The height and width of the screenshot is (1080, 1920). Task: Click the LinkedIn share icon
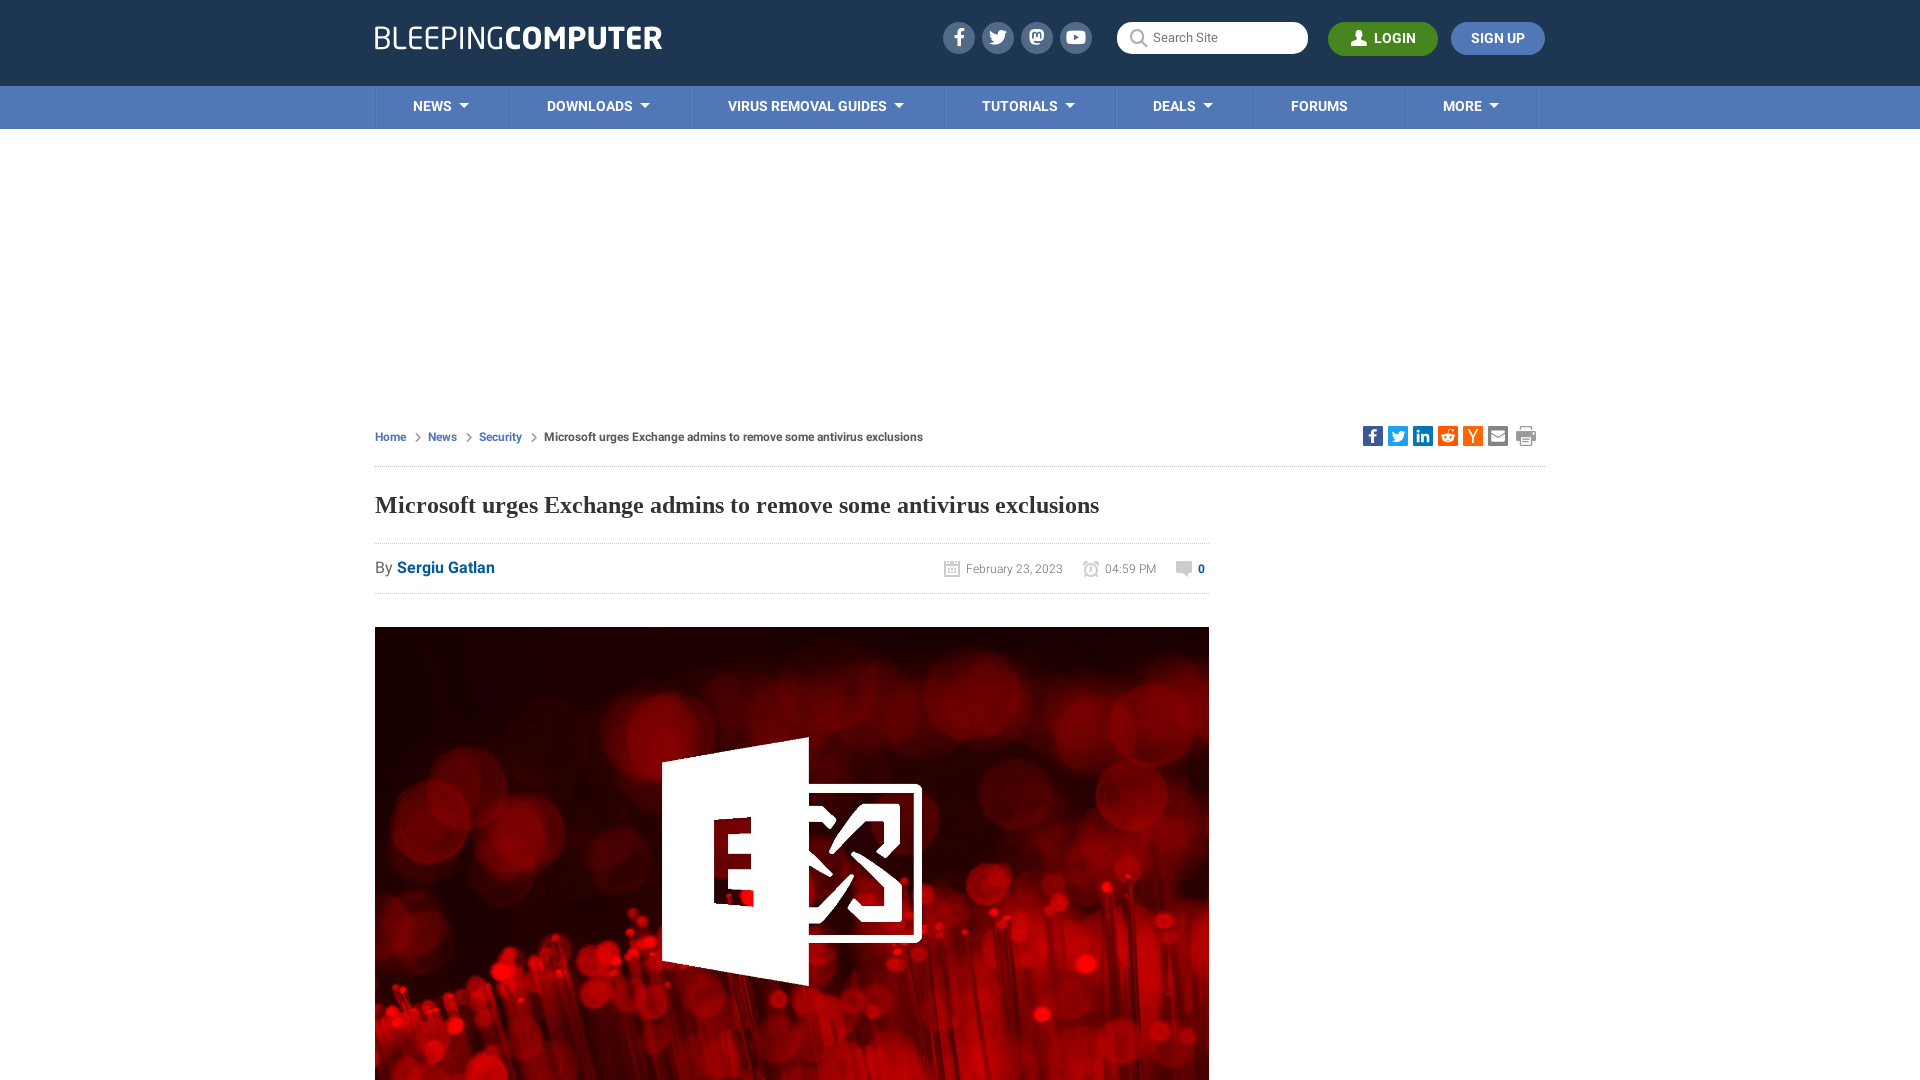1422,435
